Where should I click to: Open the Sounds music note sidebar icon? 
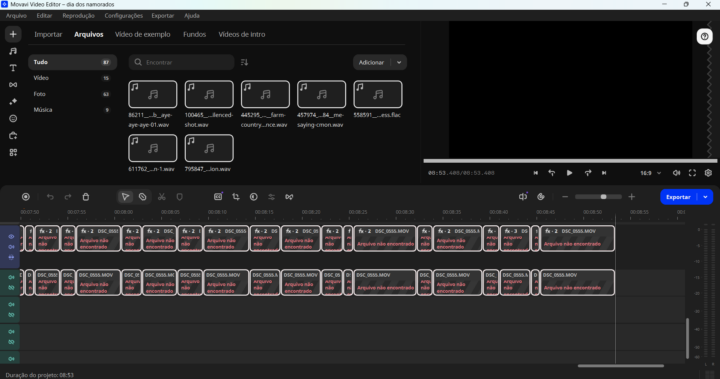click(13, 51)
